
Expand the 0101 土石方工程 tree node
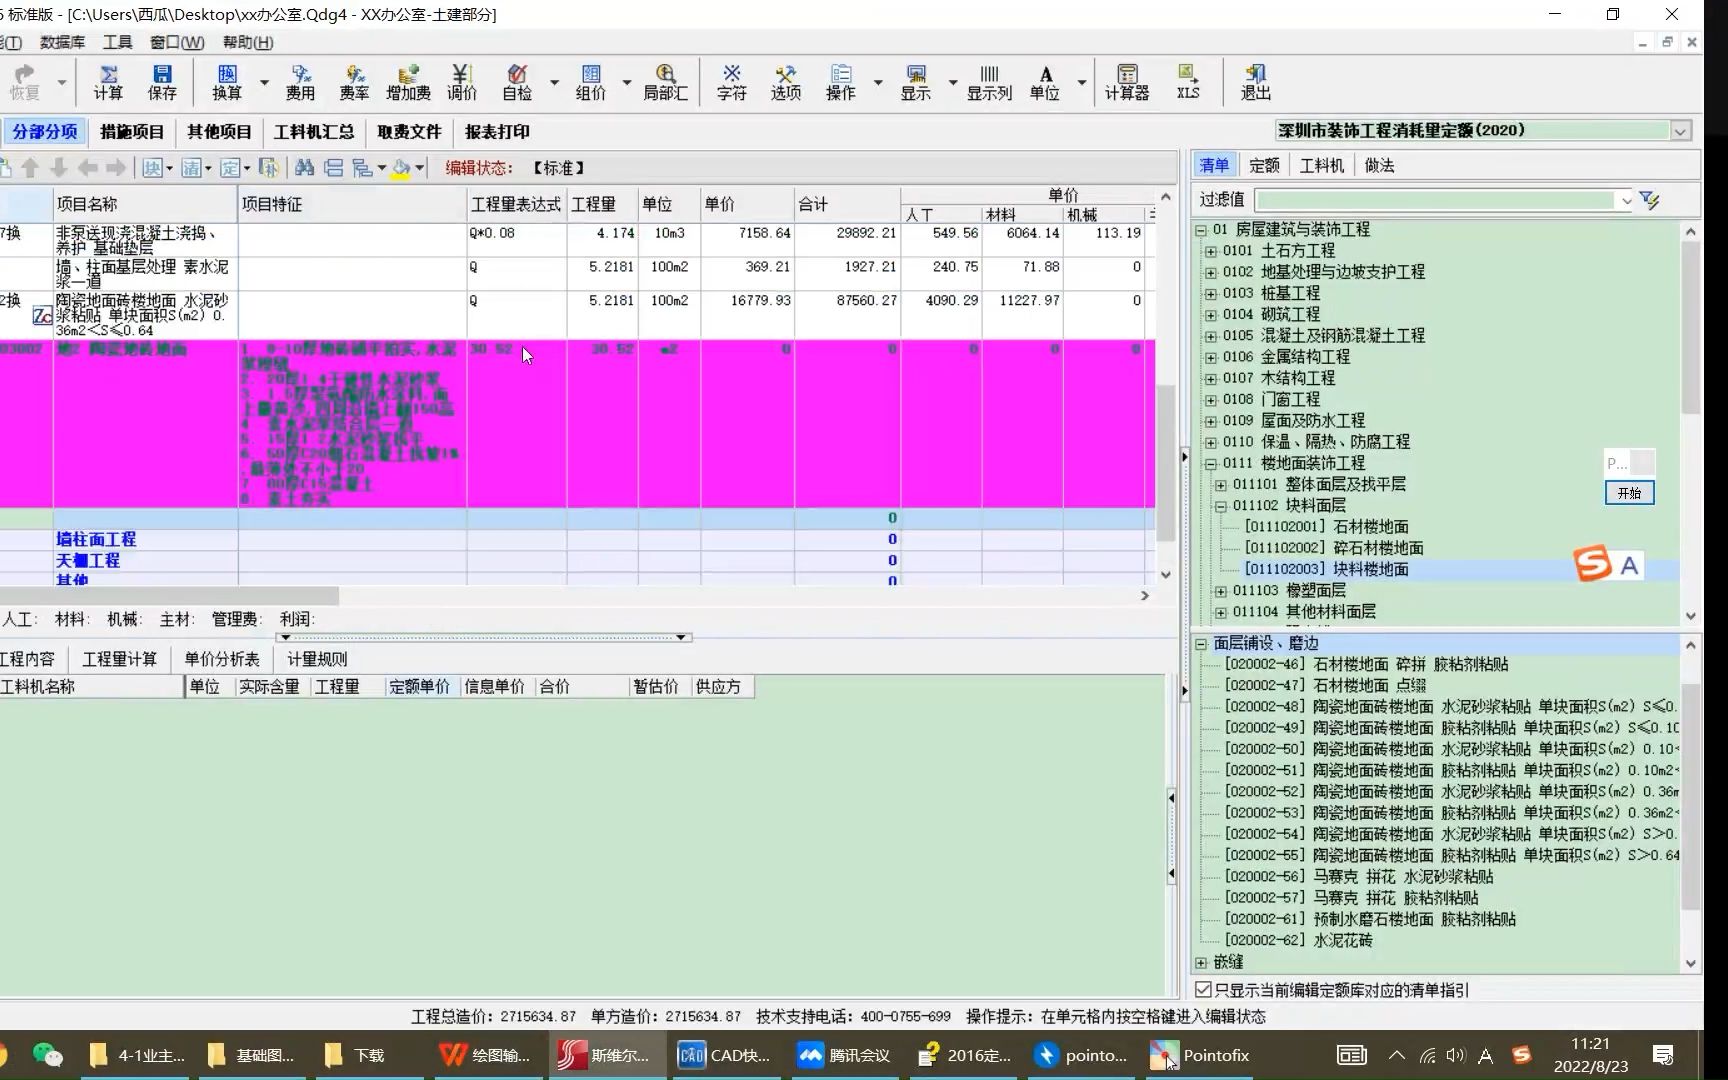(1212, 251)
